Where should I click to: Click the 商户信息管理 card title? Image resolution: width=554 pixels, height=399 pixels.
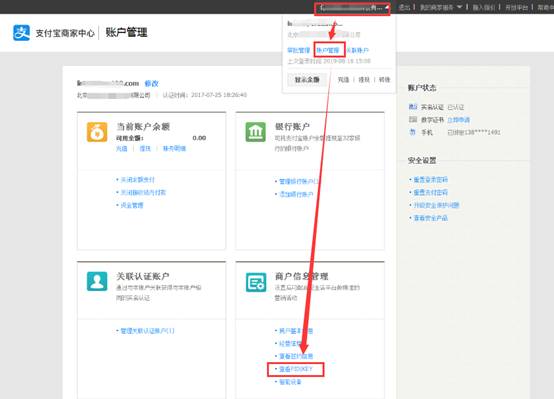click(x=301, y=276)
